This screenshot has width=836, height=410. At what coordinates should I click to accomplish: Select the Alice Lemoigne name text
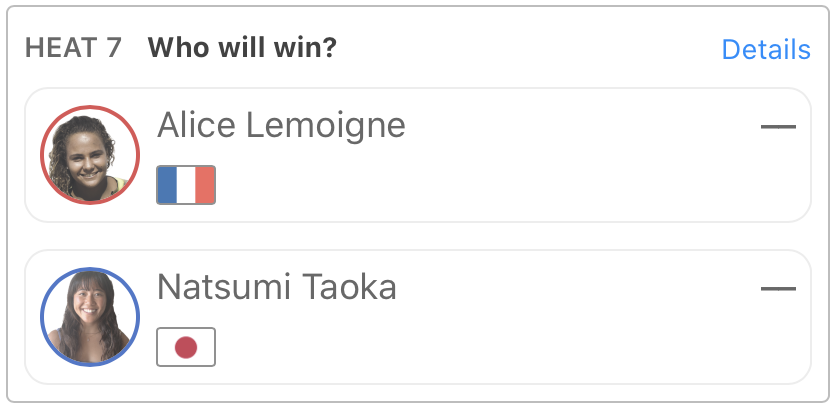[x=281, y=125]
